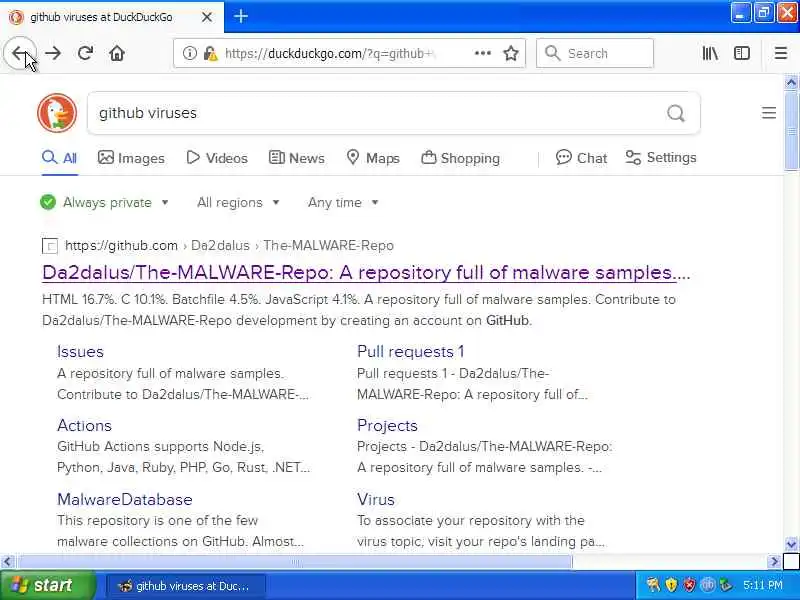Switch to the Maps tab
Screen dimensions: 800x600
(x=373, y=158)
